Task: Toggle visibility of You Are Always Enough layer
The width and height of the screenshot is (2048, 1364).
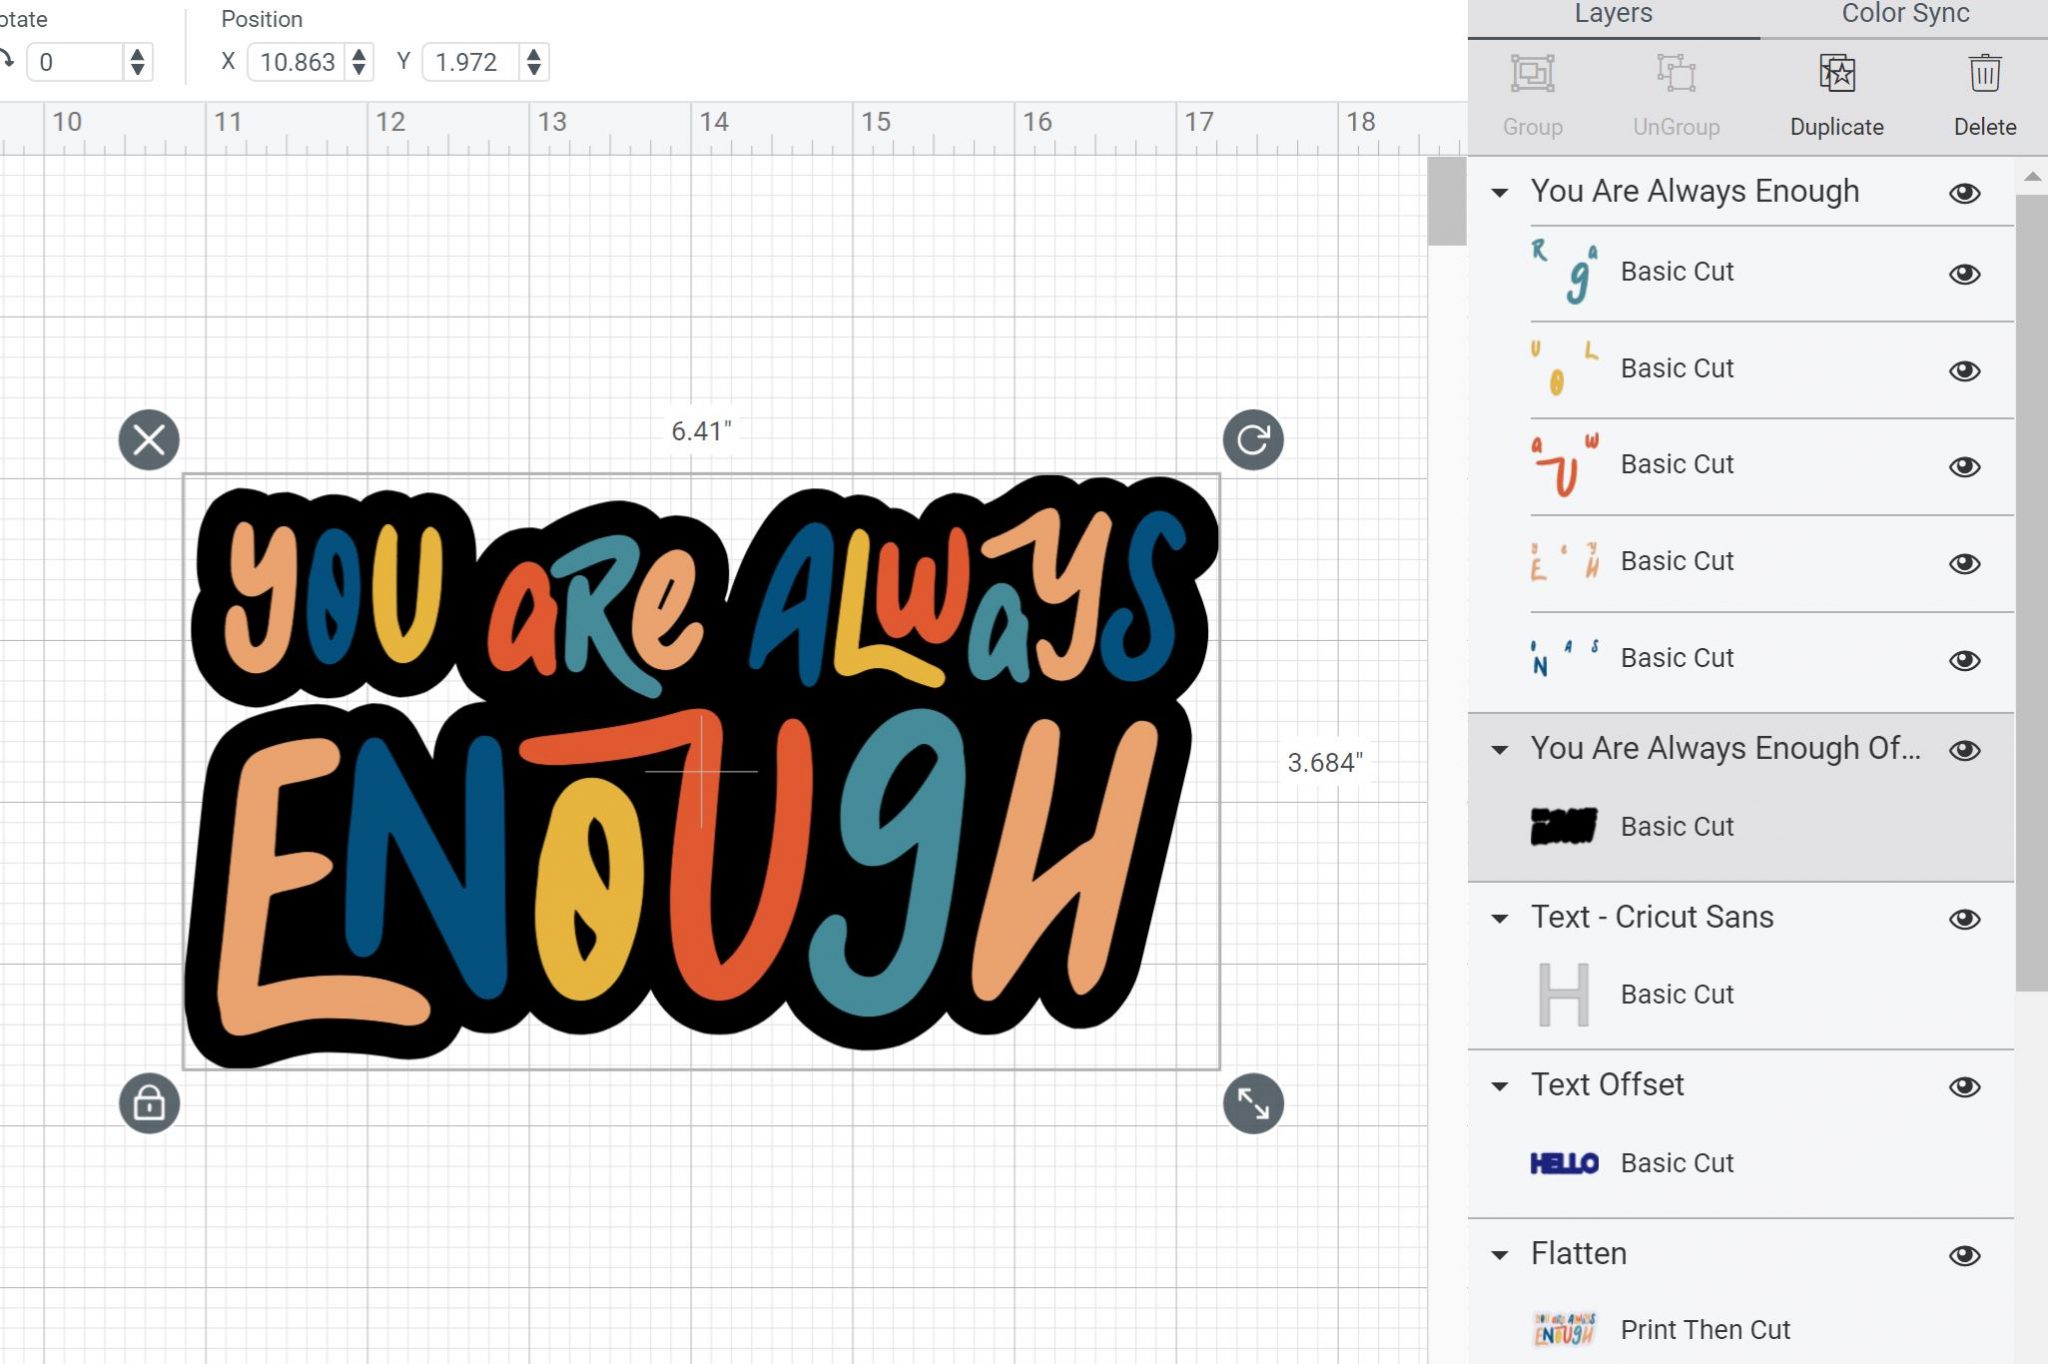Action: [1964, 192]
